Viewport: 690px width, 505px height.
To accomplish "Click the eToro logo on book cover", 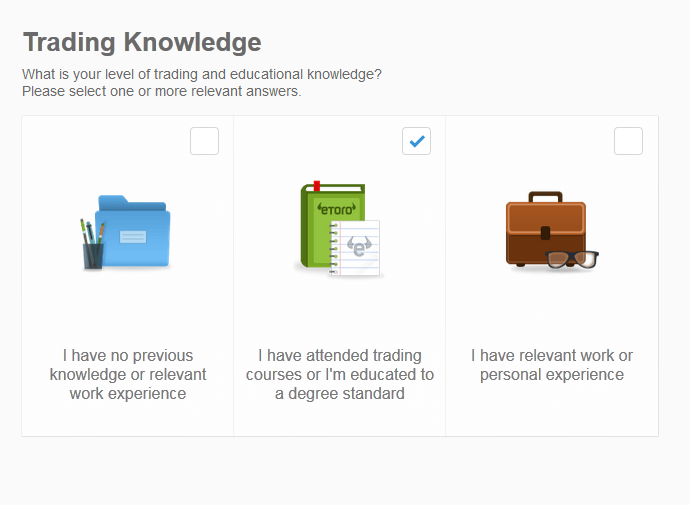I will [x=337, y=209].
